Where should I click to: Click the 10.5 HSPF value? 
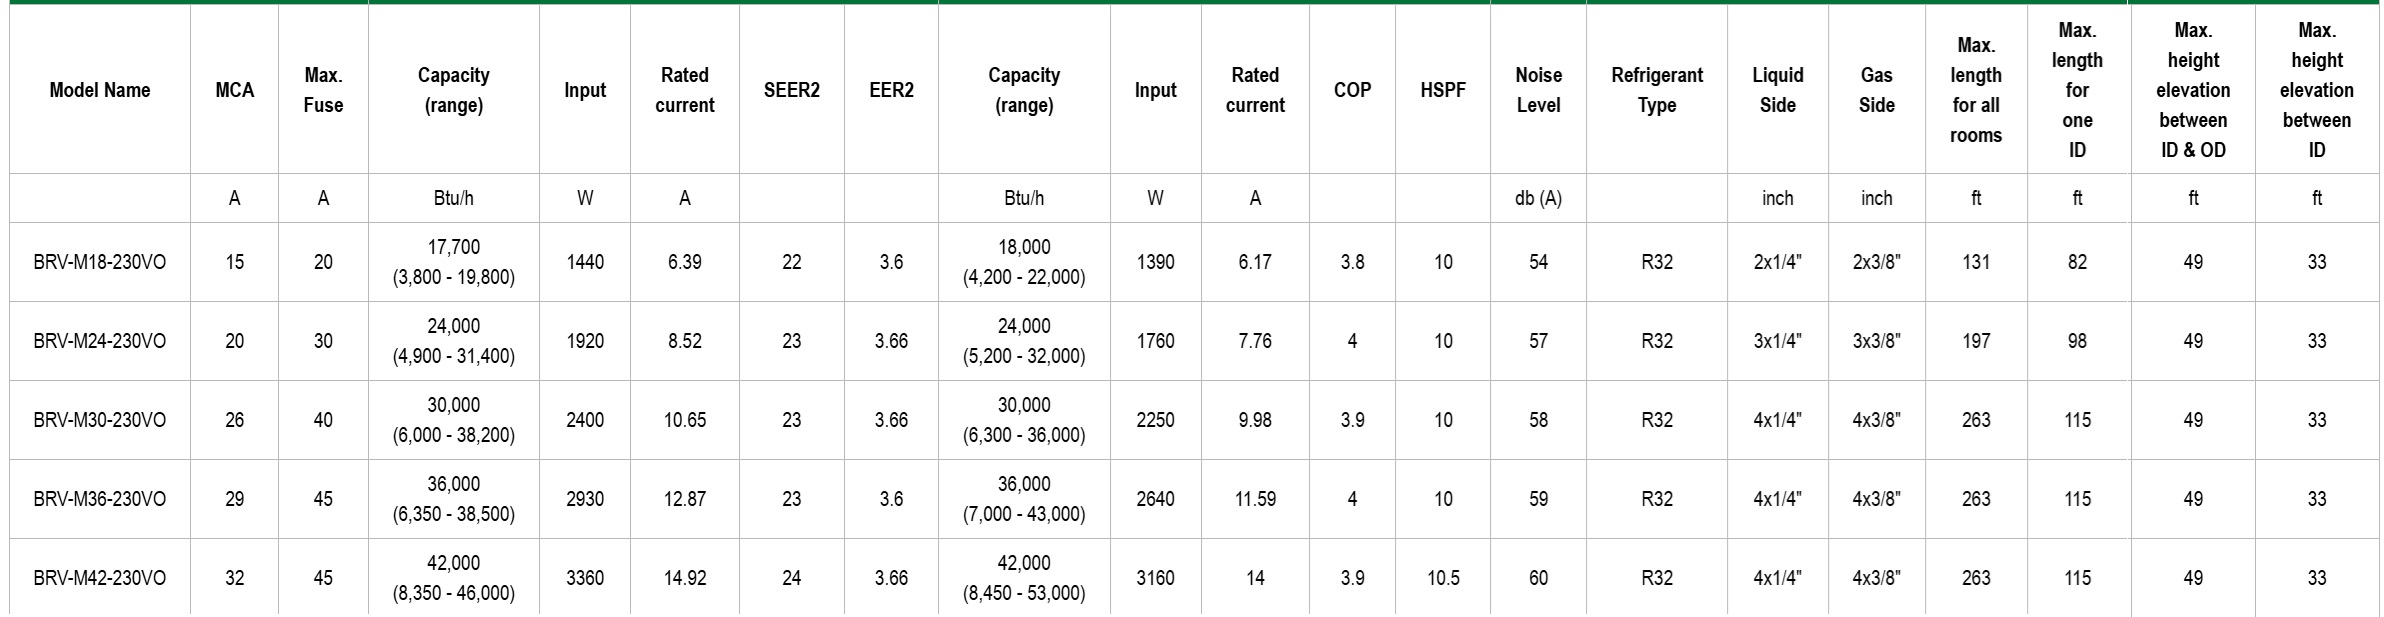1443,578
